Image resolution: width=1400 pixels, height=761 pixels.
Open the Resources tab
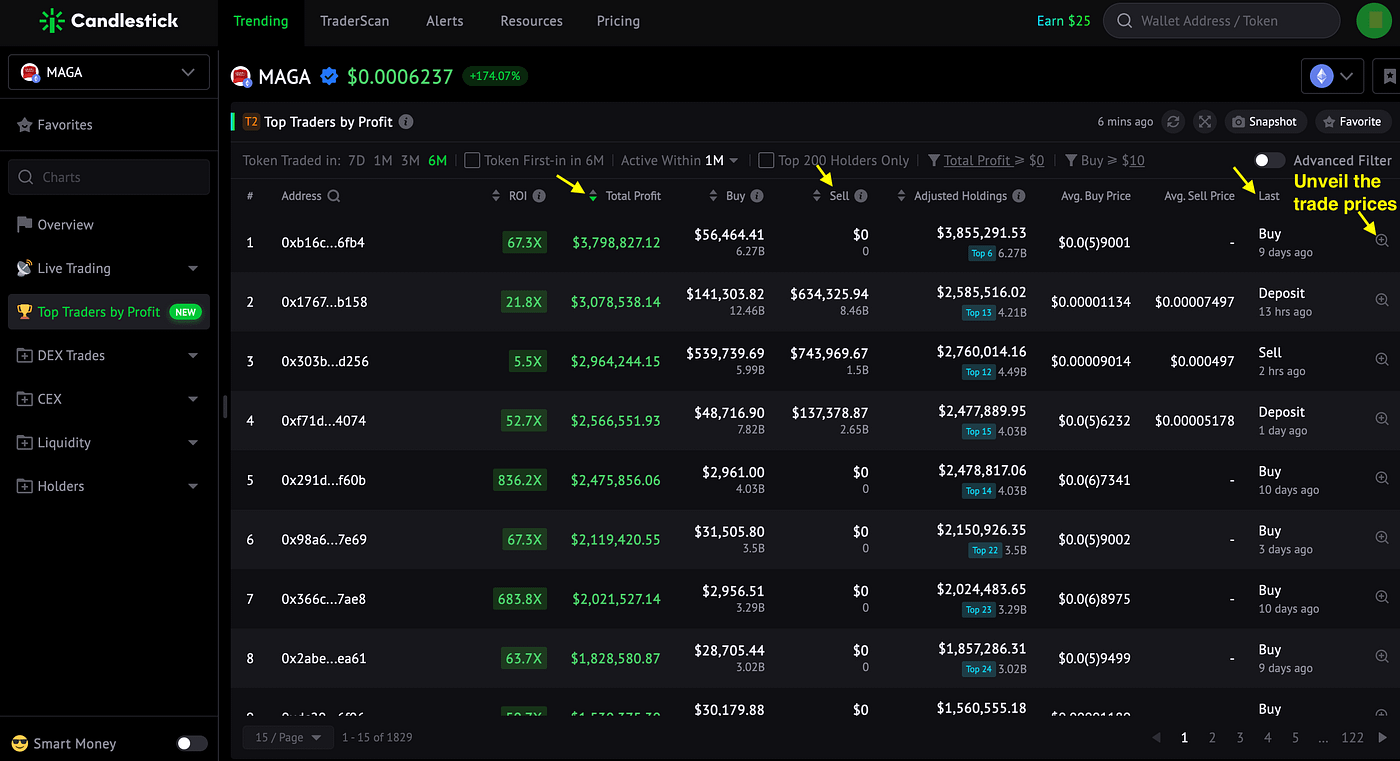point(530,20)
